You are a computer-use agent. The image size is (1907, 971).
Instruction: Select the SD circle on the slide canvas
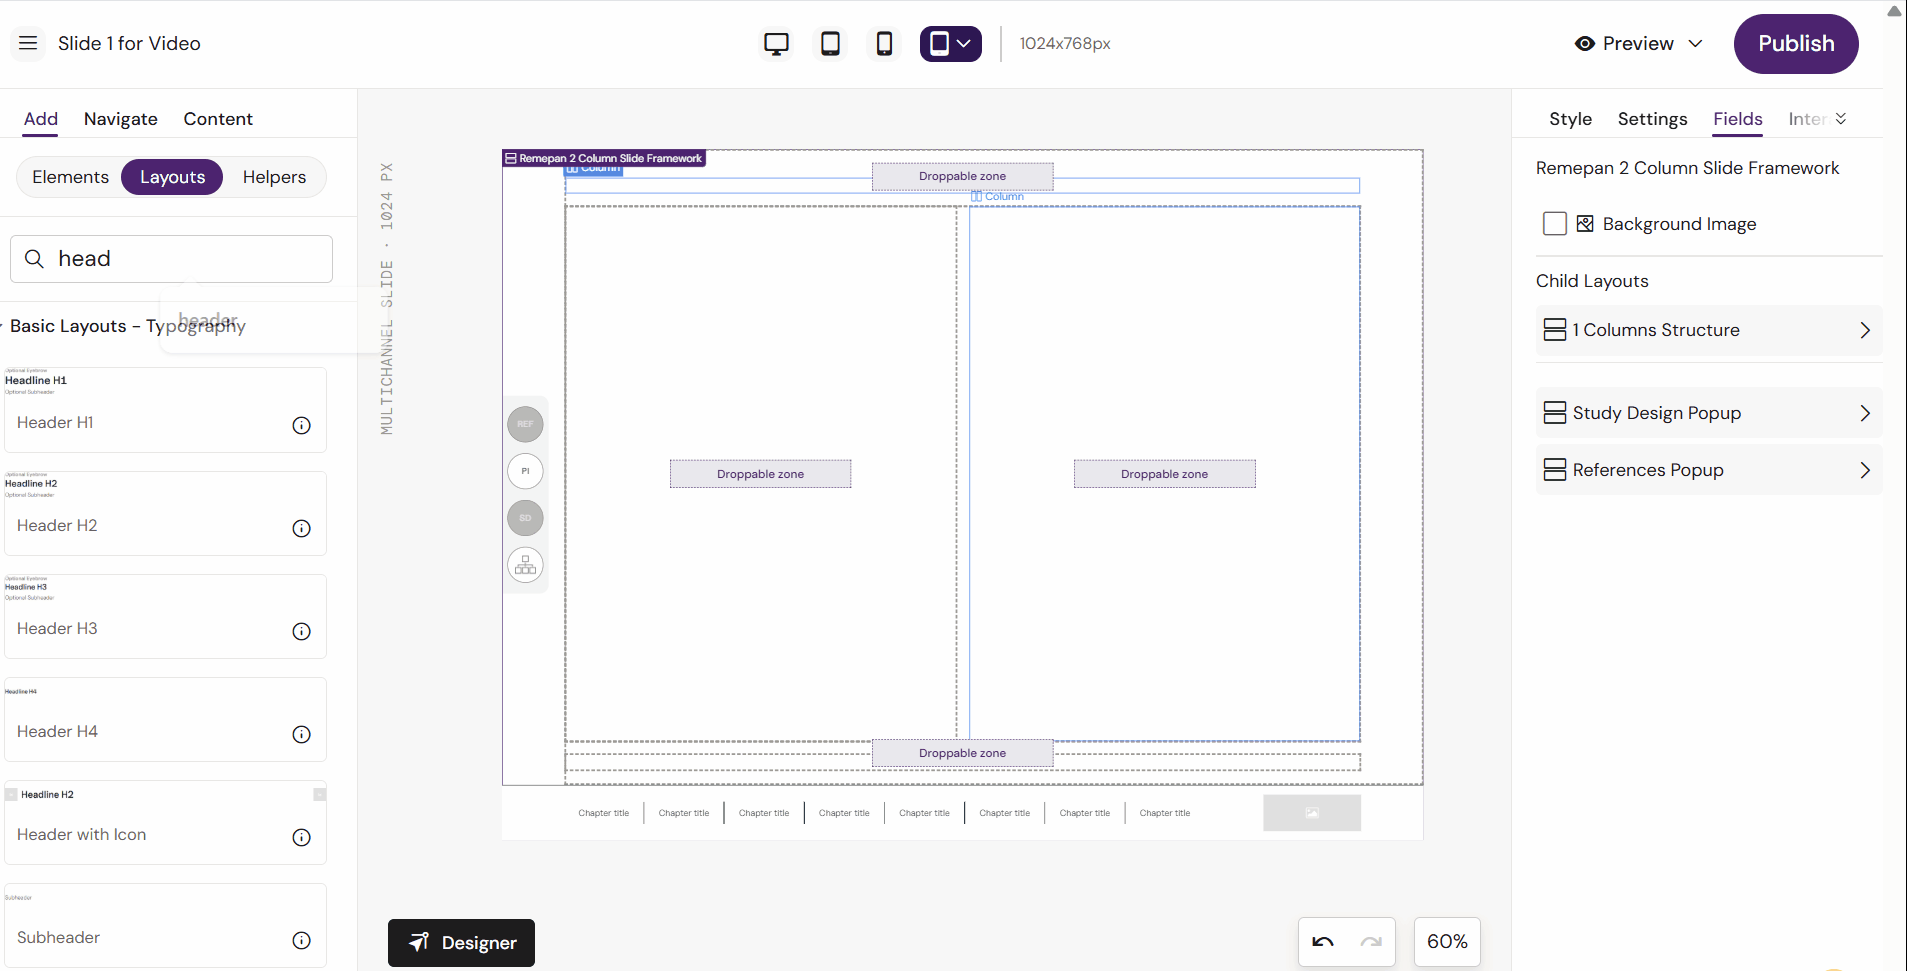coord(524,517)
